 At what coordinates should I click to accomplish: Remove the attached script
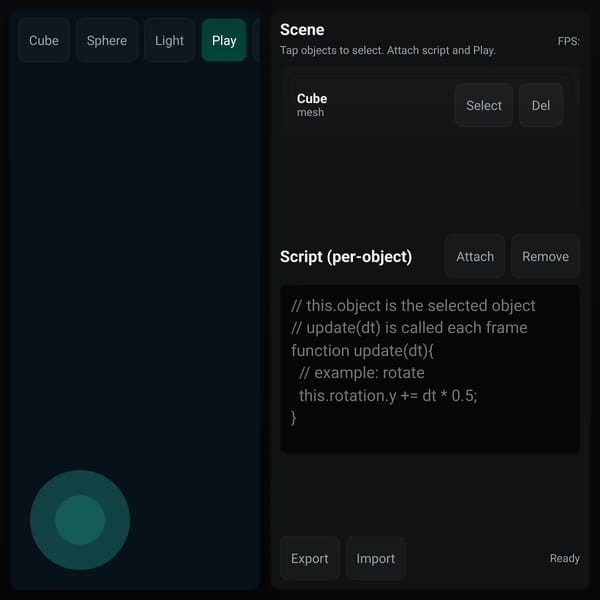(545, 256)
